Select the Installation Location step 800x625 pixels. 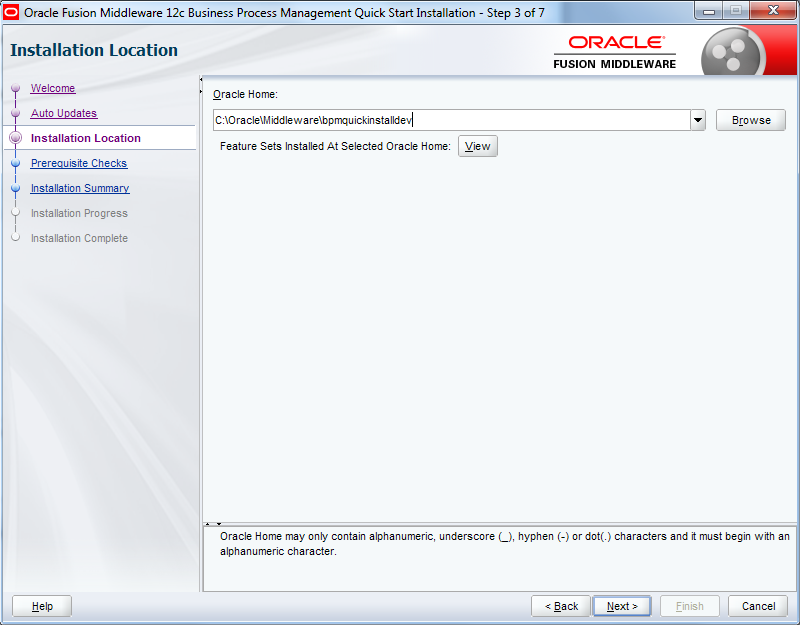[x=85, y=138]
